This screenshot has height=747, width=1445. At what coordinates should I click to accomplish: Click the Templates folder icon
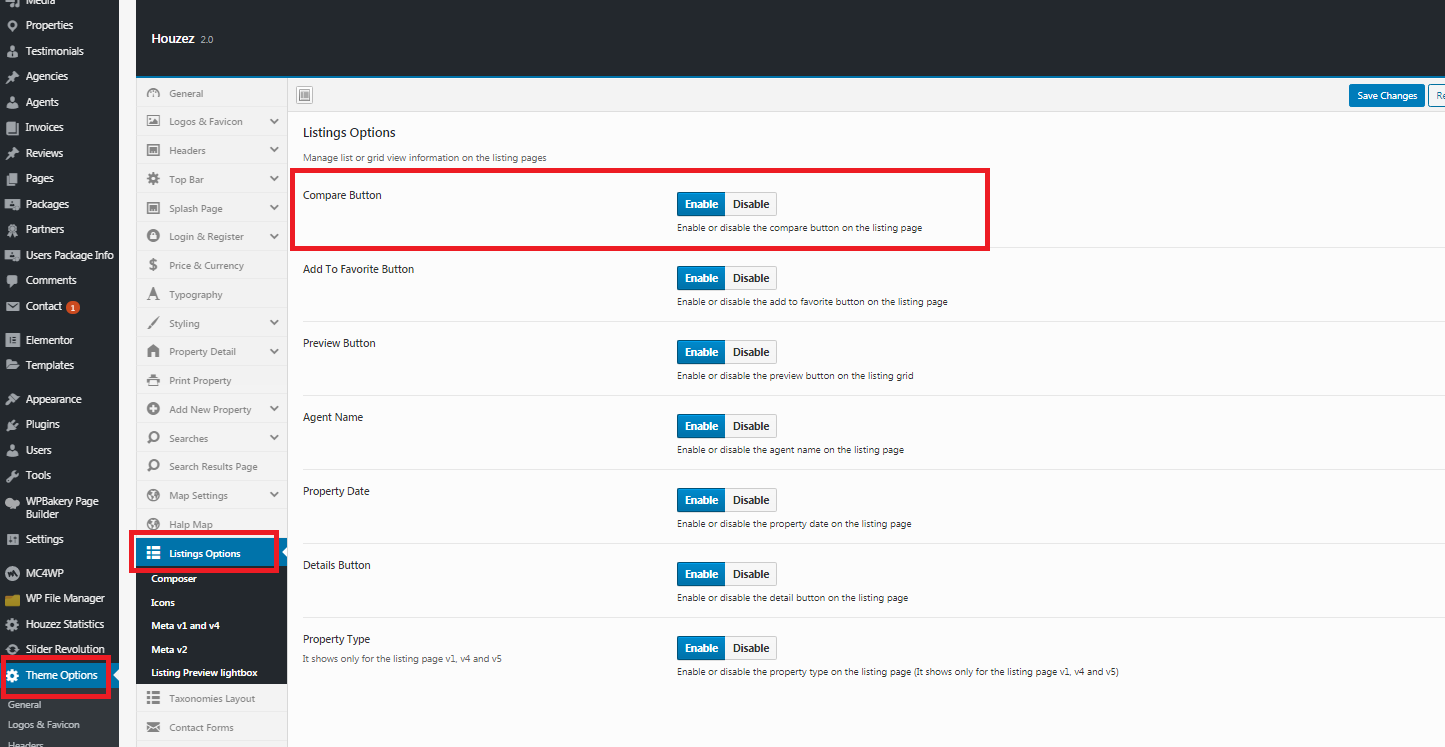[x=12, y=365]
